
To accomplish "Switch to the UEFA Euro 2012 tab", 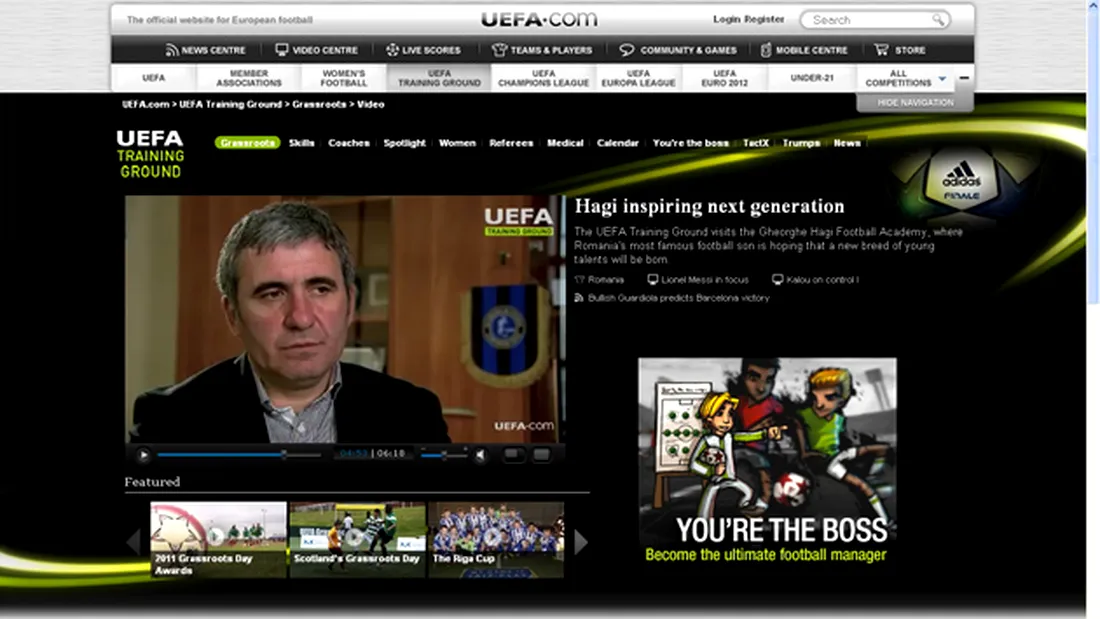I will [x=725, y=78].
